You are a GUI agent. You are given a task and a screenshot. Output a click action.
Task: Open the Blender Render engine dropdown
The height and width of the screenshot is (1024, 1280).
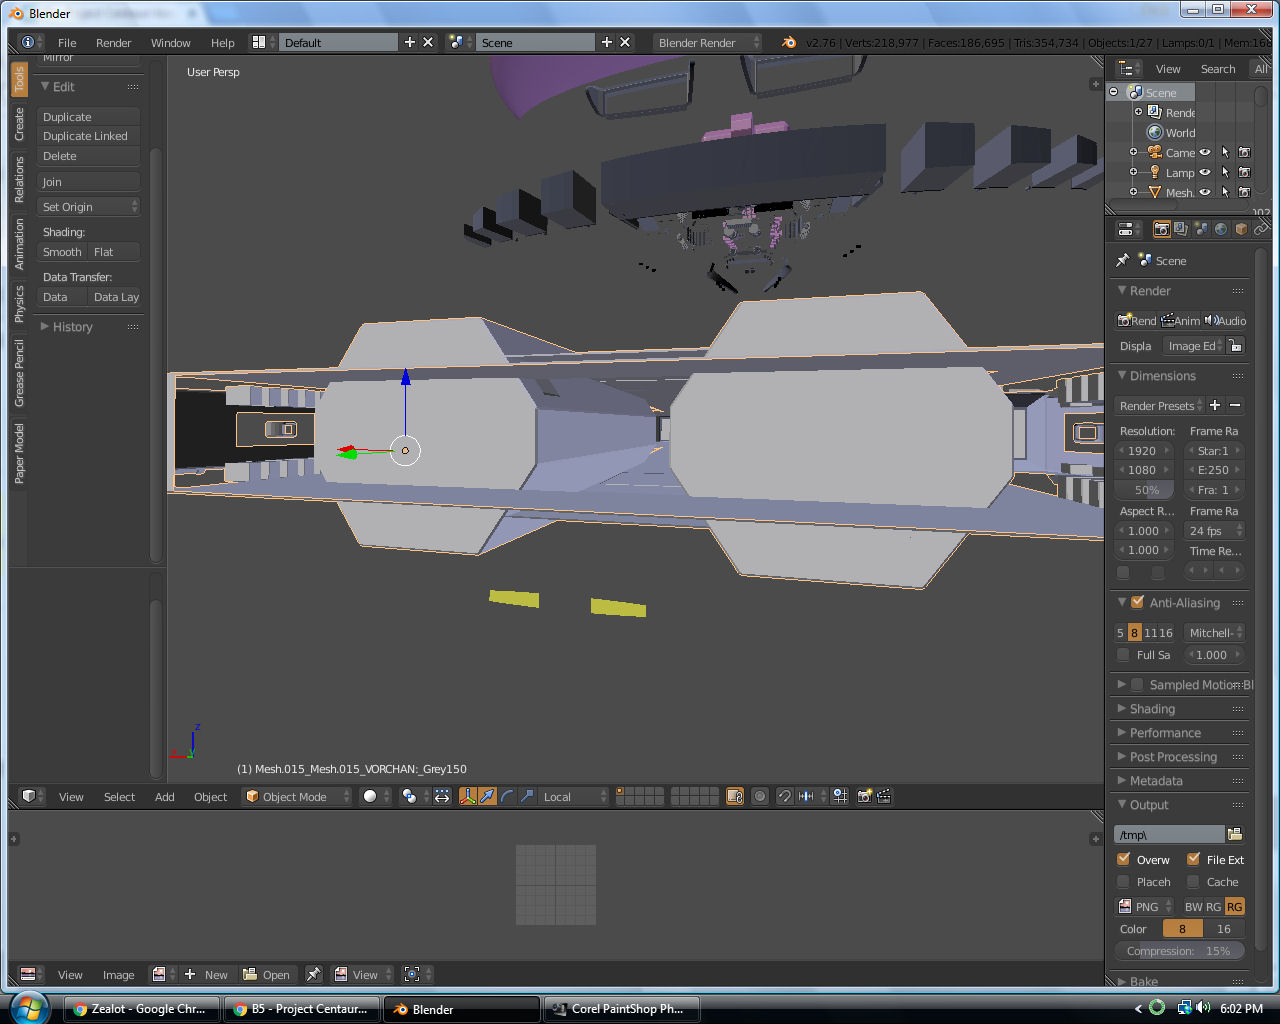[x=706, y=42]
